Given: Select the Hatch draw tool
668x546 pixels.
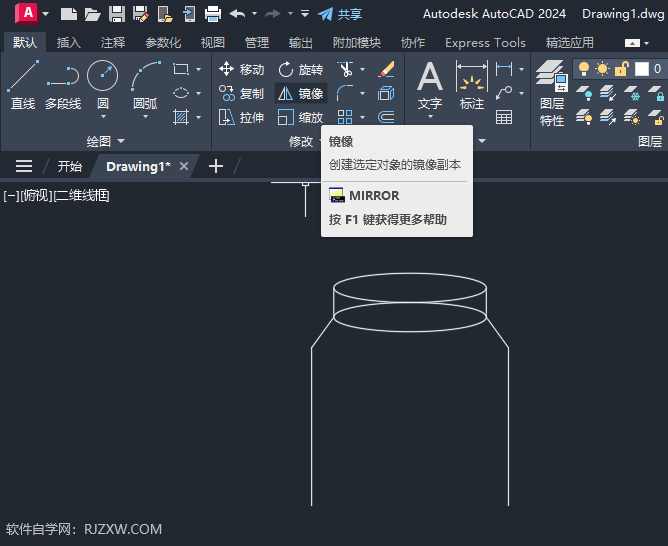Looking at the screenshot, I should click(x=181, y=117).
